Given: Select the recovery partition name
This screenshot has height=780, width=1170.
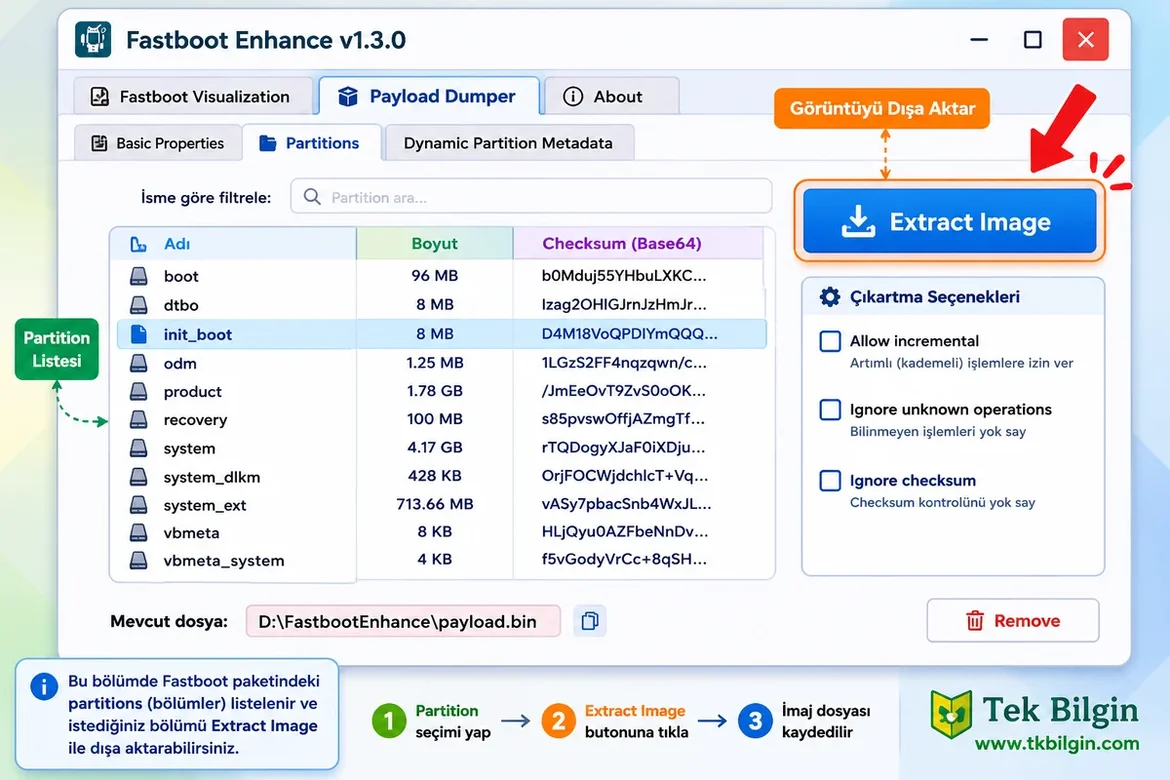Looking at the screenshot, I should 195,420.
